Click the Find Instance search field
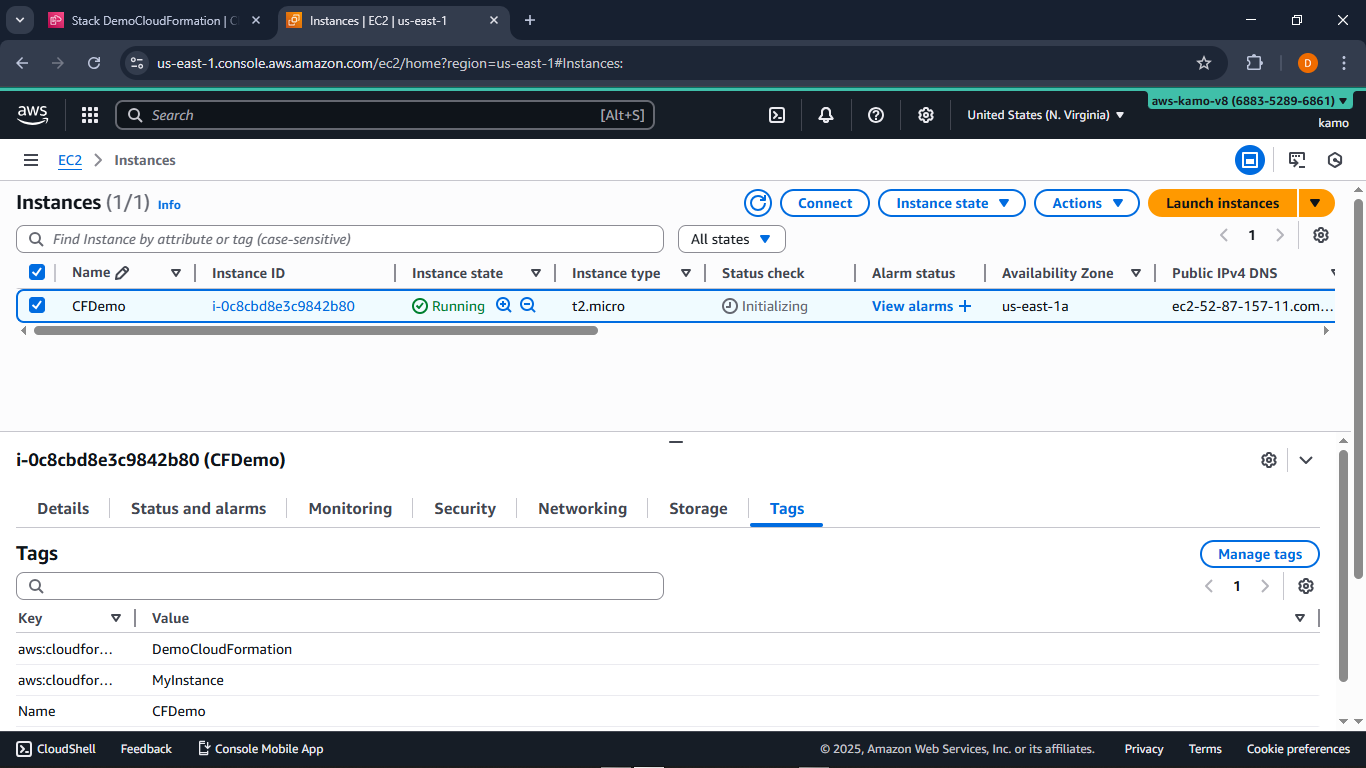The width and height of the screenshot is (1366, 768). point(340,239)
